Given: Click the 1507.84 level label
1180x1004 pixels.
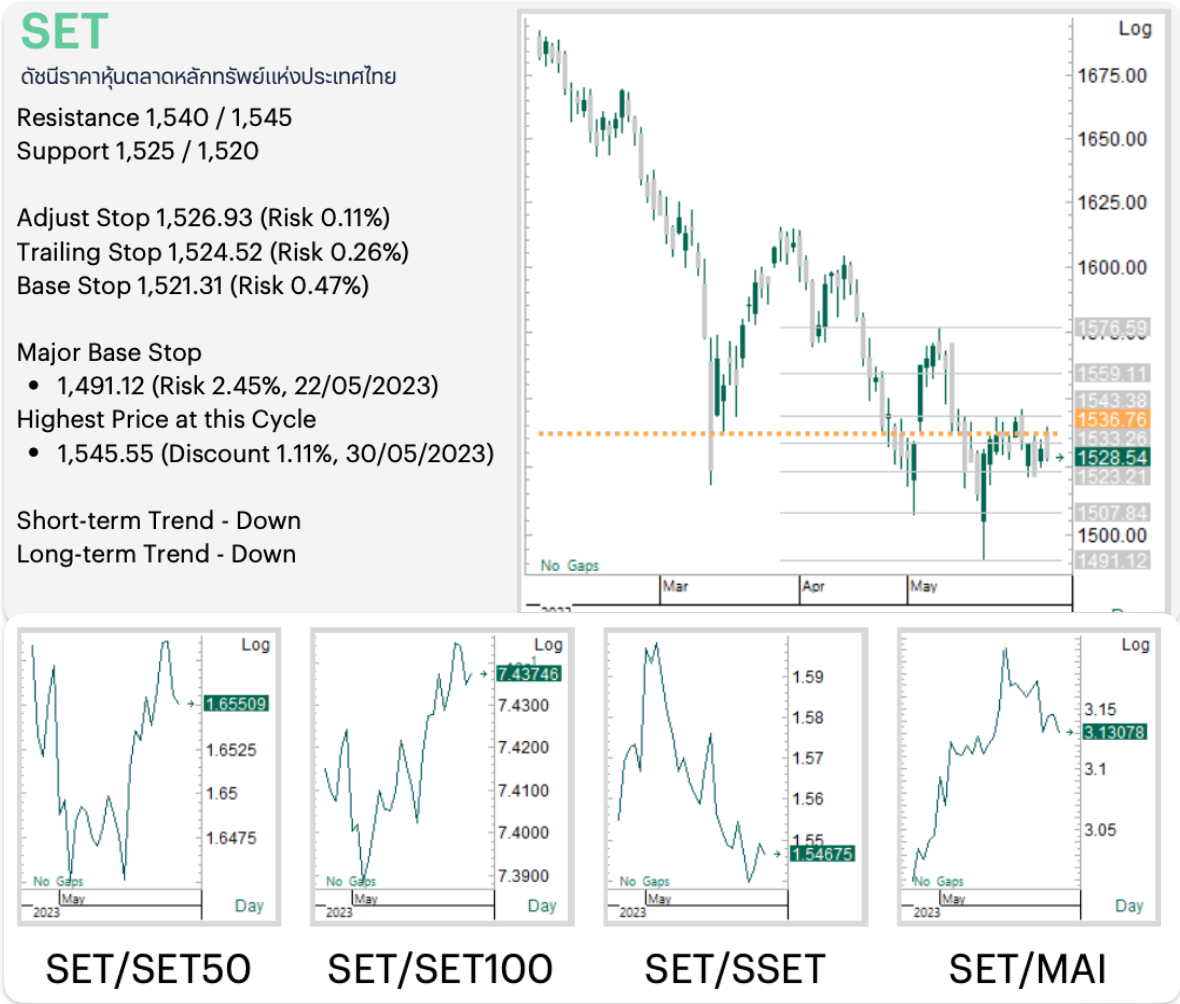Looking at the screenshot, I should 1112,513.
